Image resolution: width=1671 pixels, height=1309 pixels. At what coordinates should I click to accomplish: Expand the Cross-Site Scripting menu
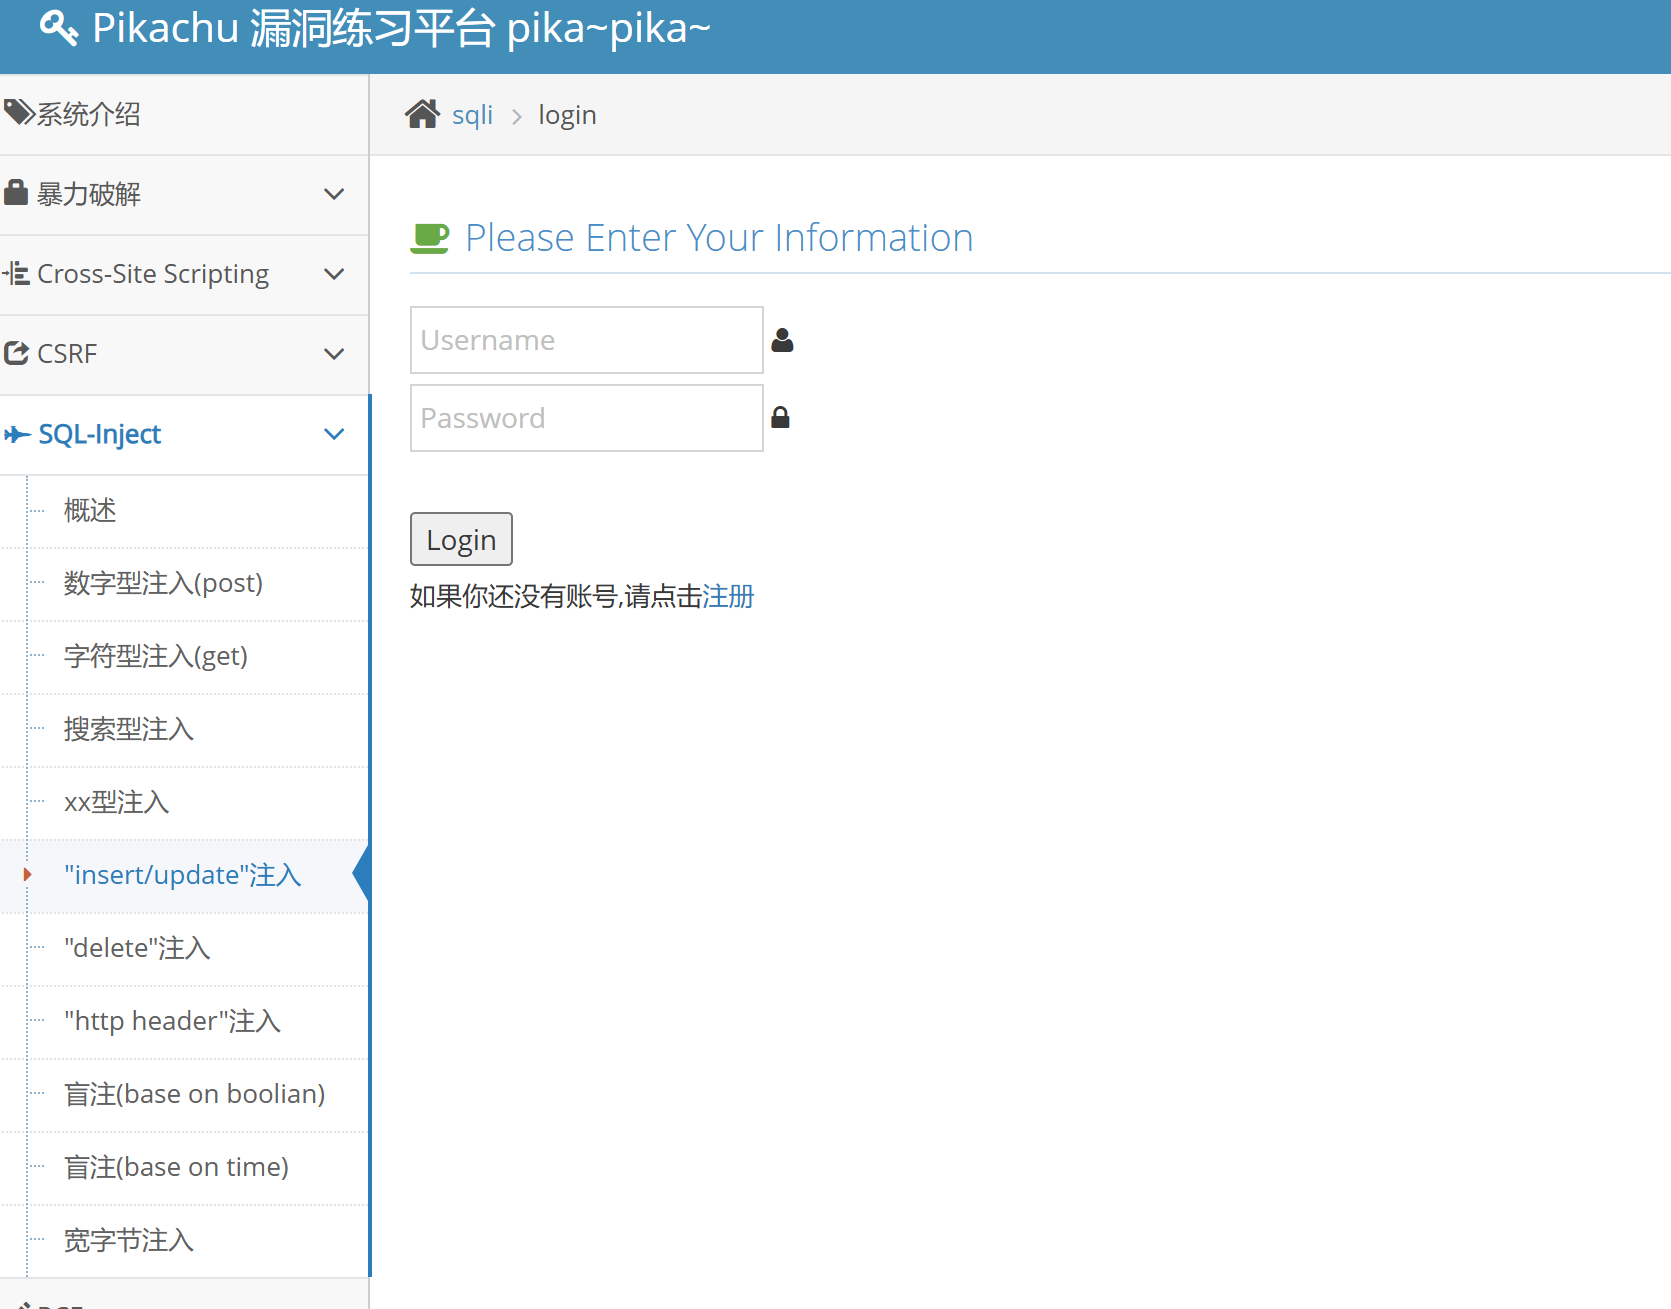[x=334, y=274]
